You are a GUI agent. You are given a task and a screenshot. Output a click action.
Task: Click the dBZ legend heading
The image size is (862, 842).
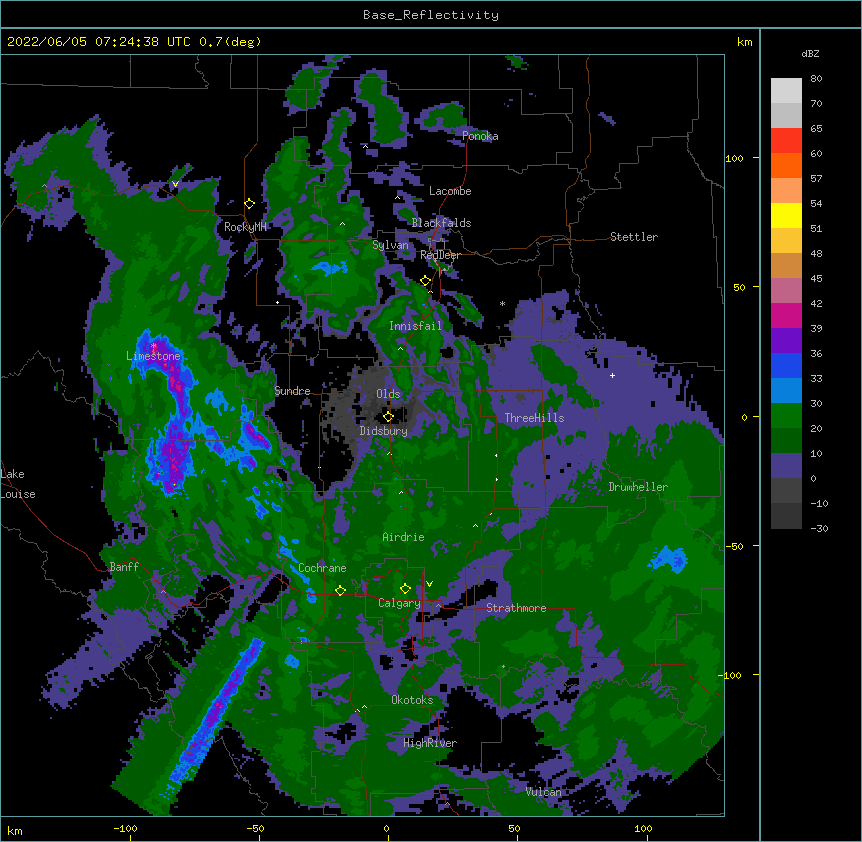tap(810, 53)
